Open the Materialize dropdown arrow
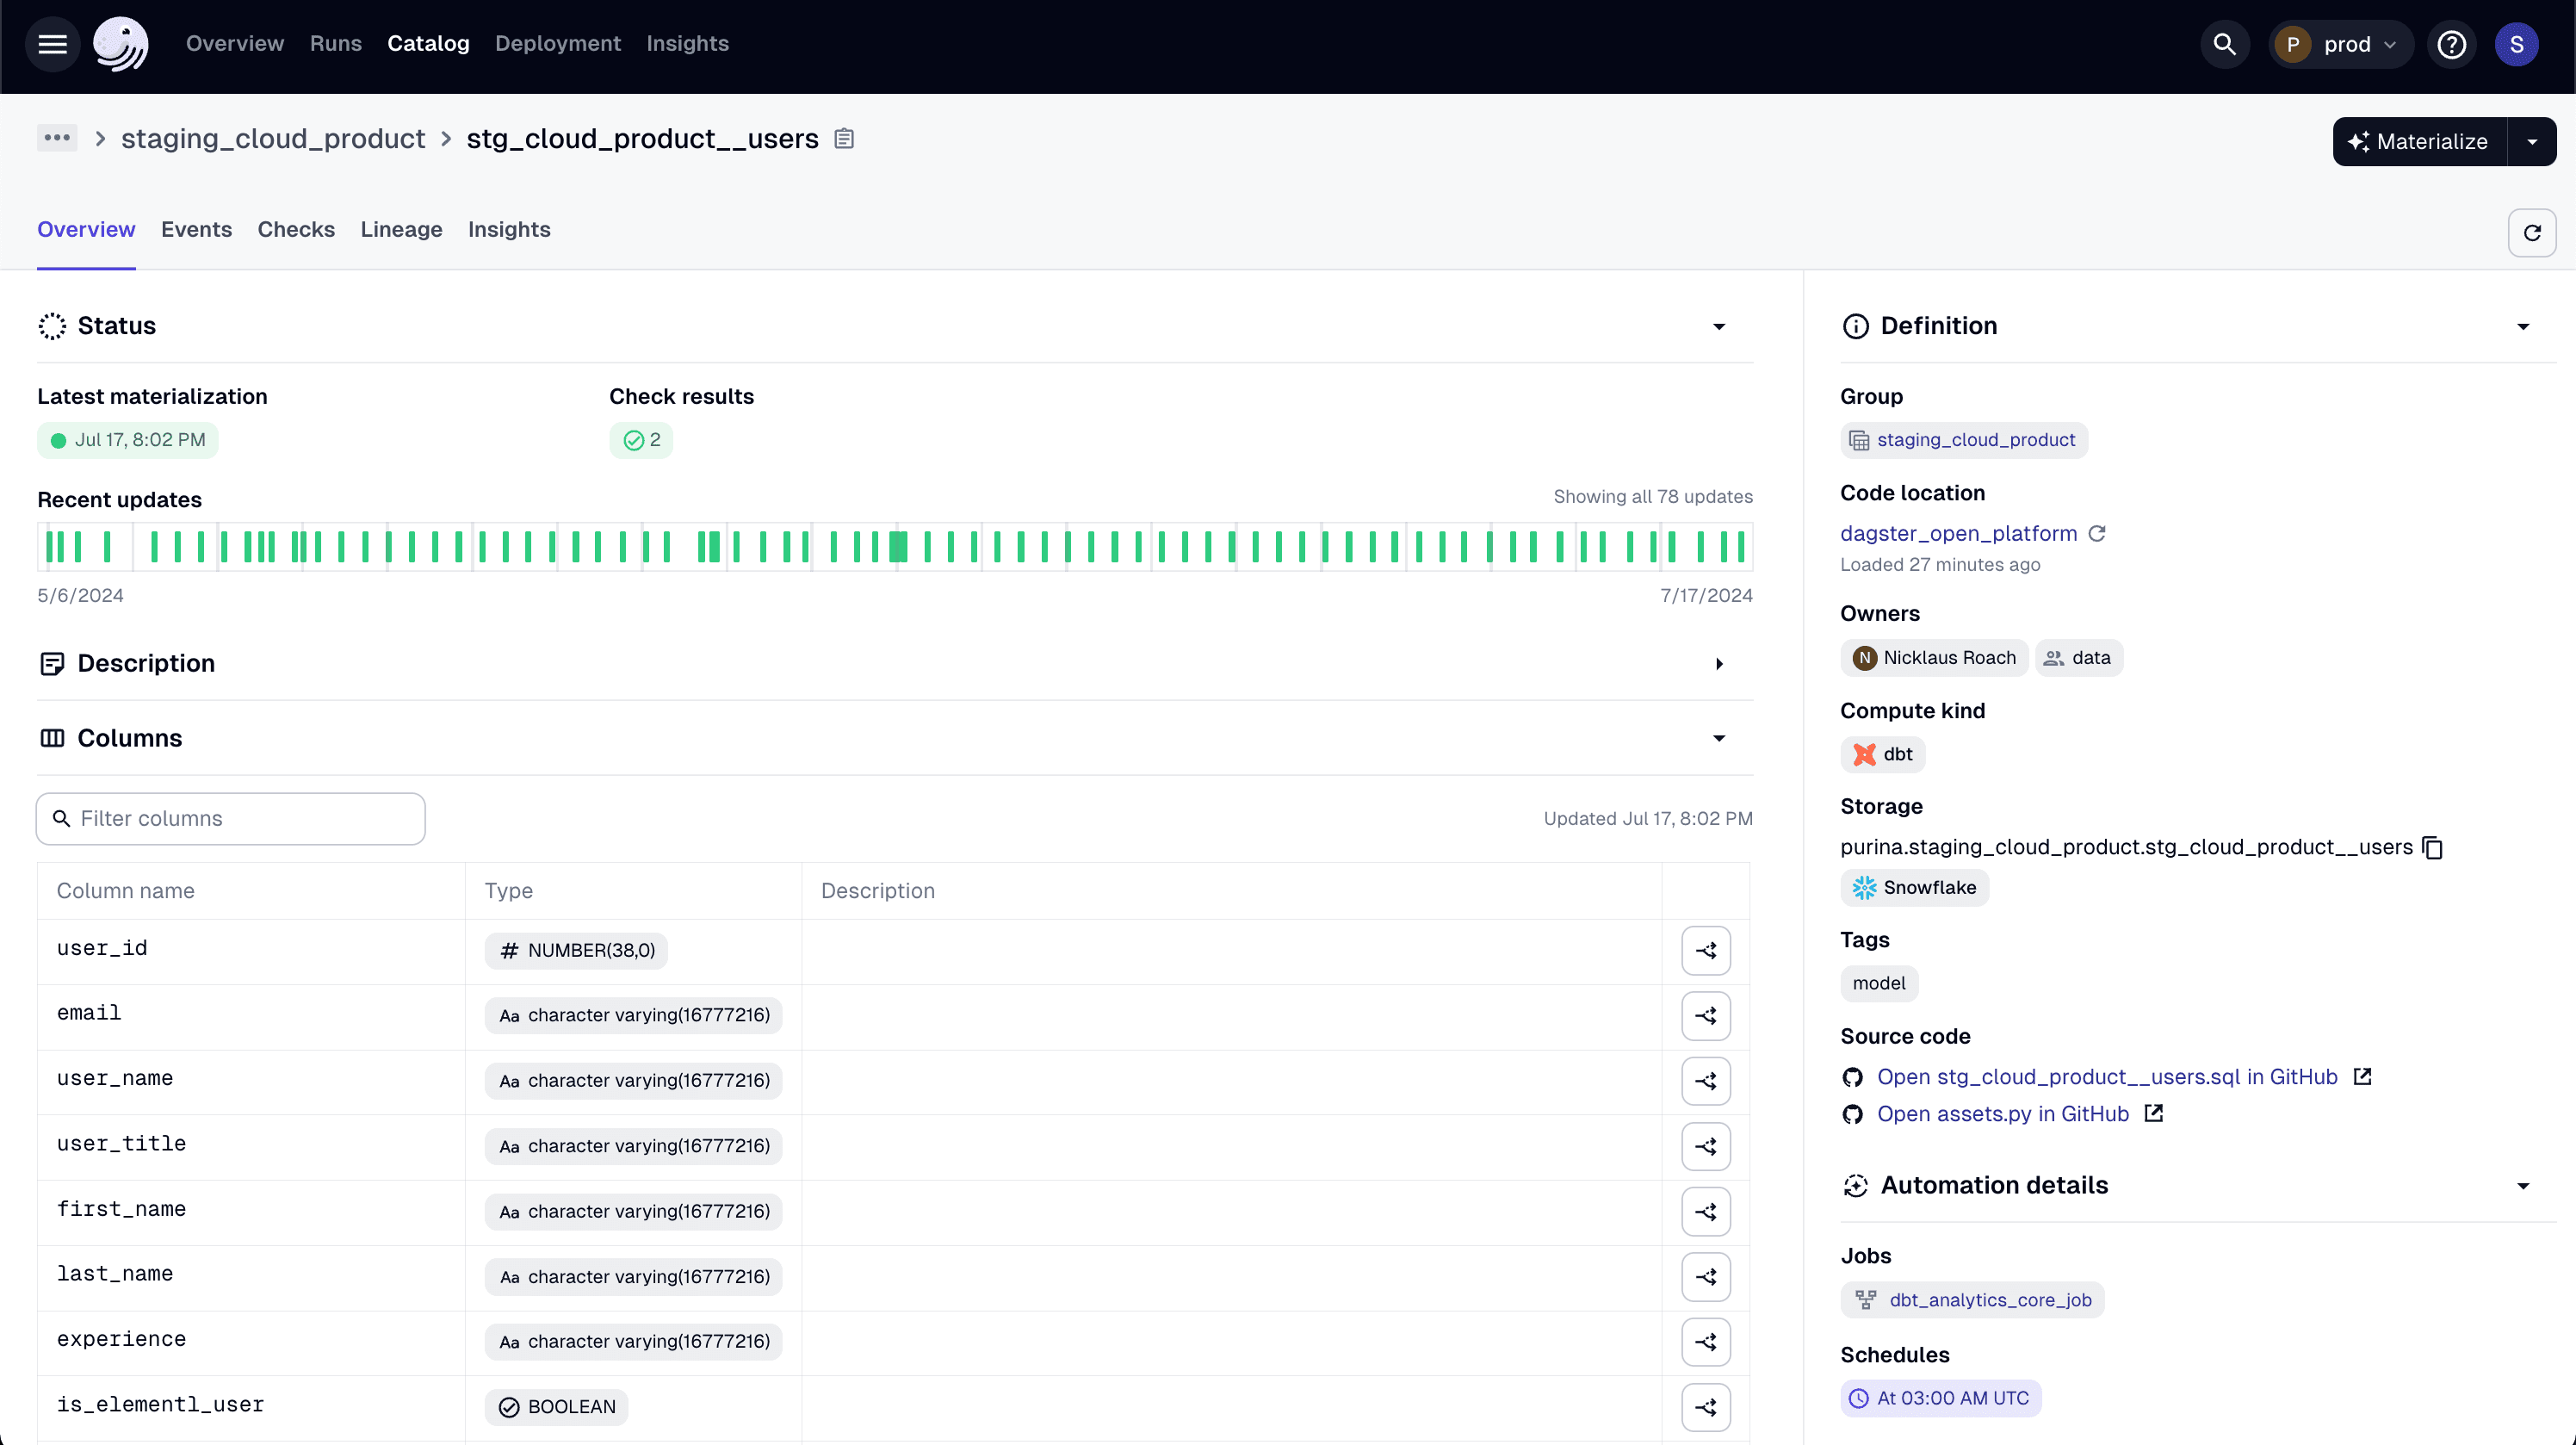The width and height of the screenshot is (2576, 1445). 2533,141
